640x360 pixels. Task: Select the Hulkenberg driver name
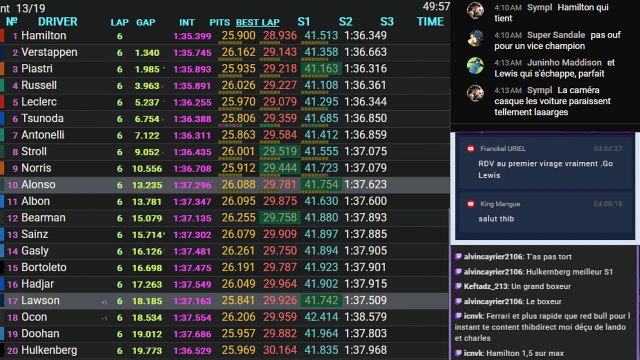(49, 350)
